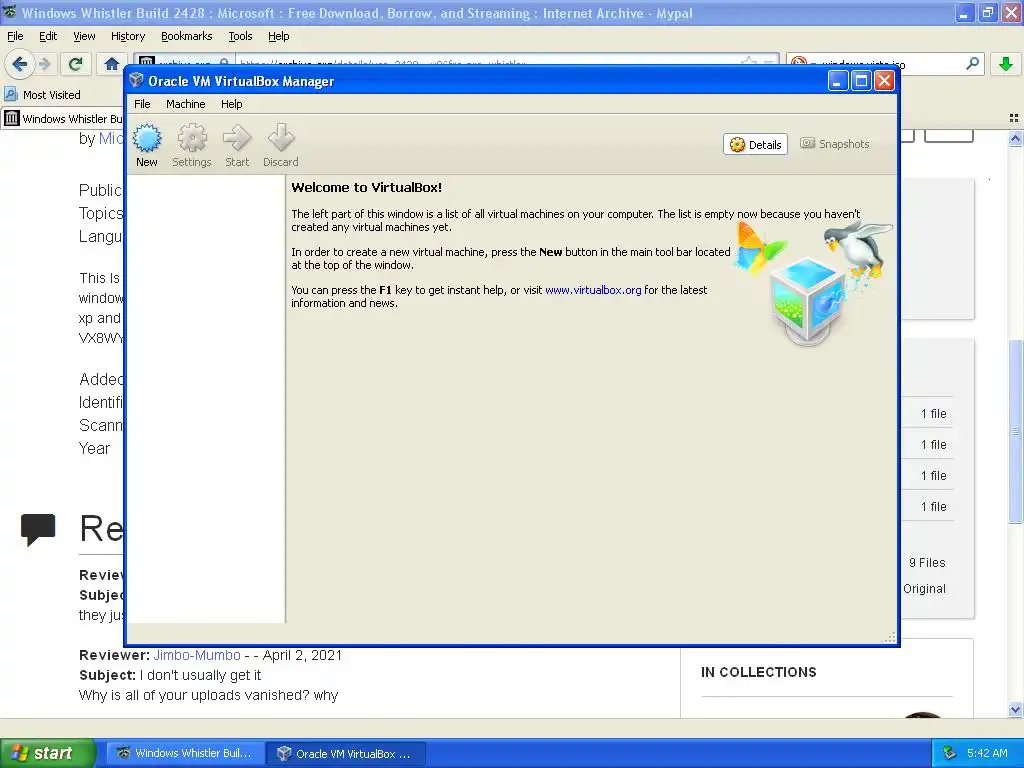Image resolution: width=1024 pixels, height=768 pixels.
Task: Open the Mypal History menu
Action: click(x=128, y=36)
